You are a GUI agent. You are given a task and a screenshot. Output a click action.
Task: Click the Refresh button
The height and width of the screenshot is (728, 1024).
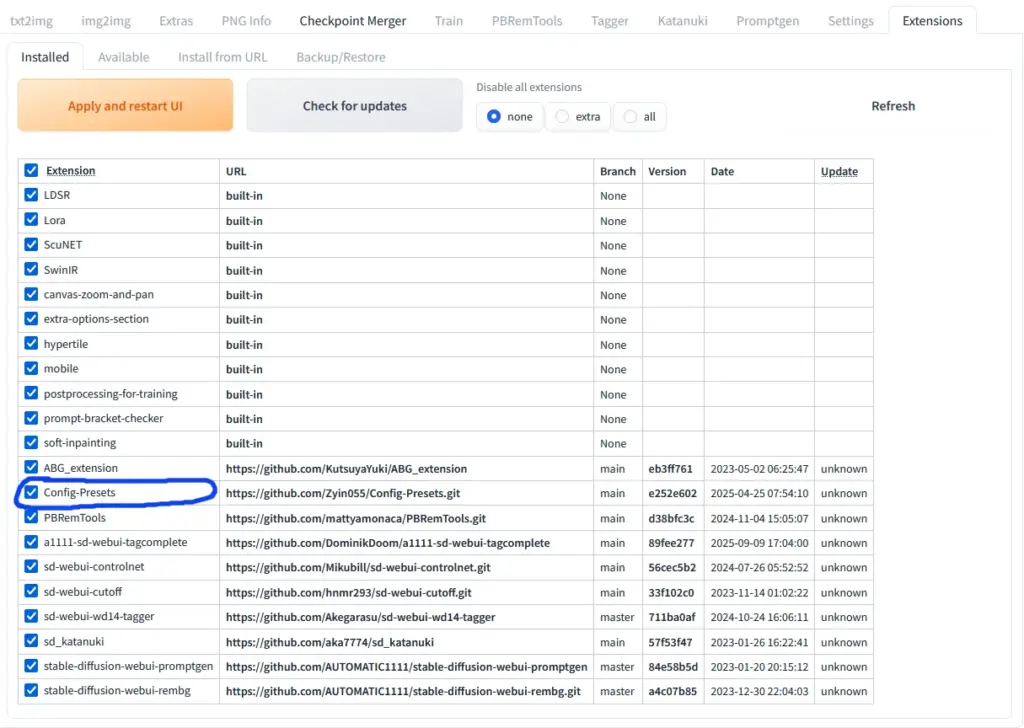pyautogui.click(x=893, y=105)
